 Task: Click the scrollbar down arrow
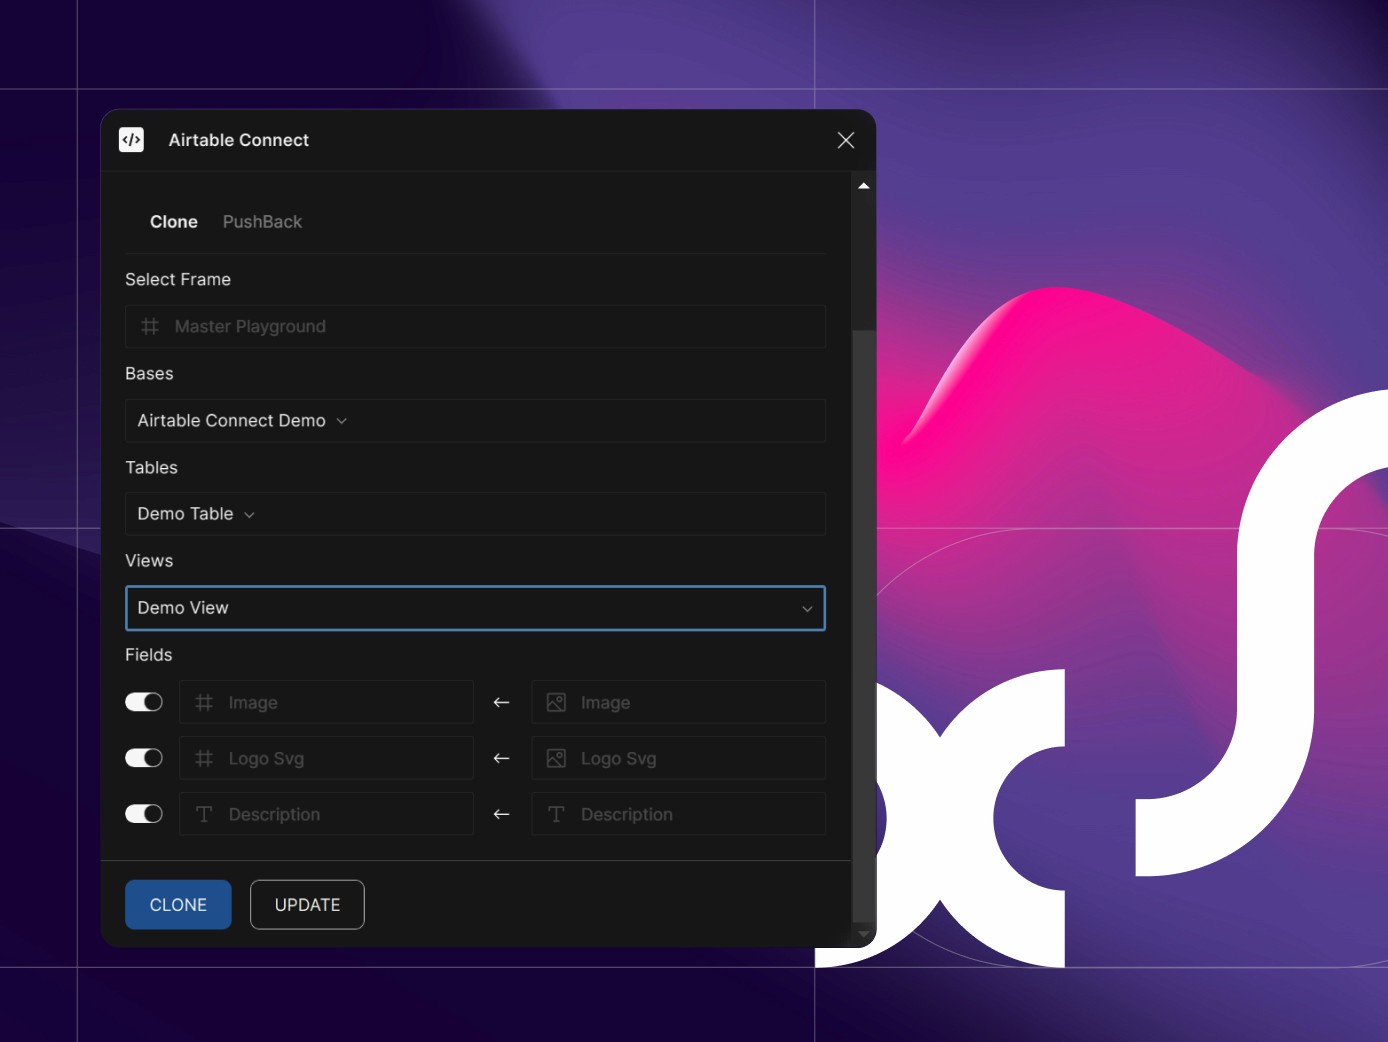pos(864,934)
